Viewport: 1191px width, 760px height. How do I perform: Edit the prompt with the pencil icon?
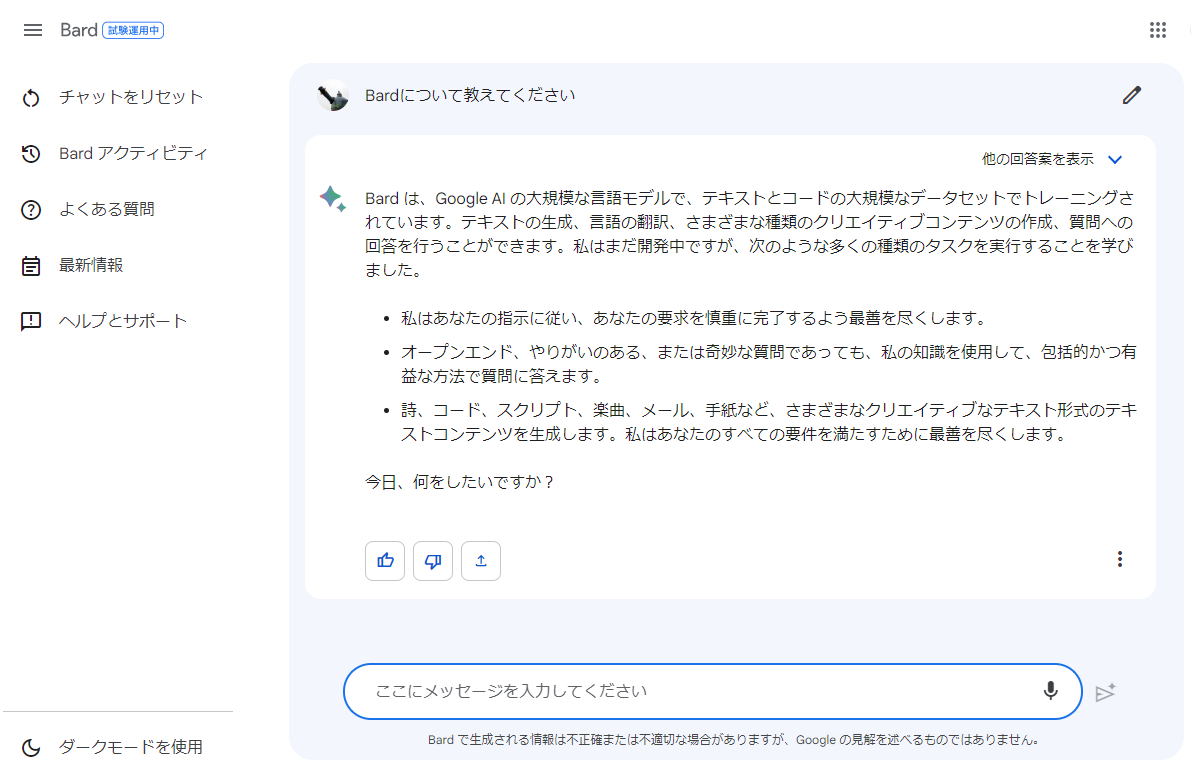point(1132,95)
